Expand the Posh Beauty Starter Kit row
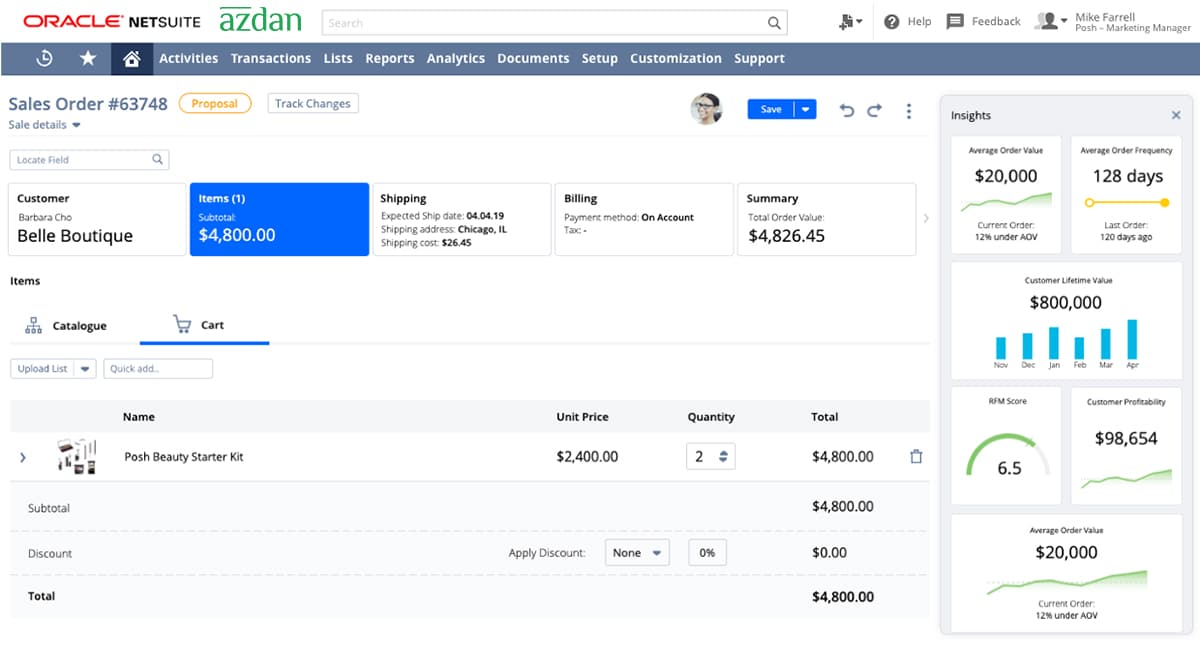 click(x=22, y=456)
